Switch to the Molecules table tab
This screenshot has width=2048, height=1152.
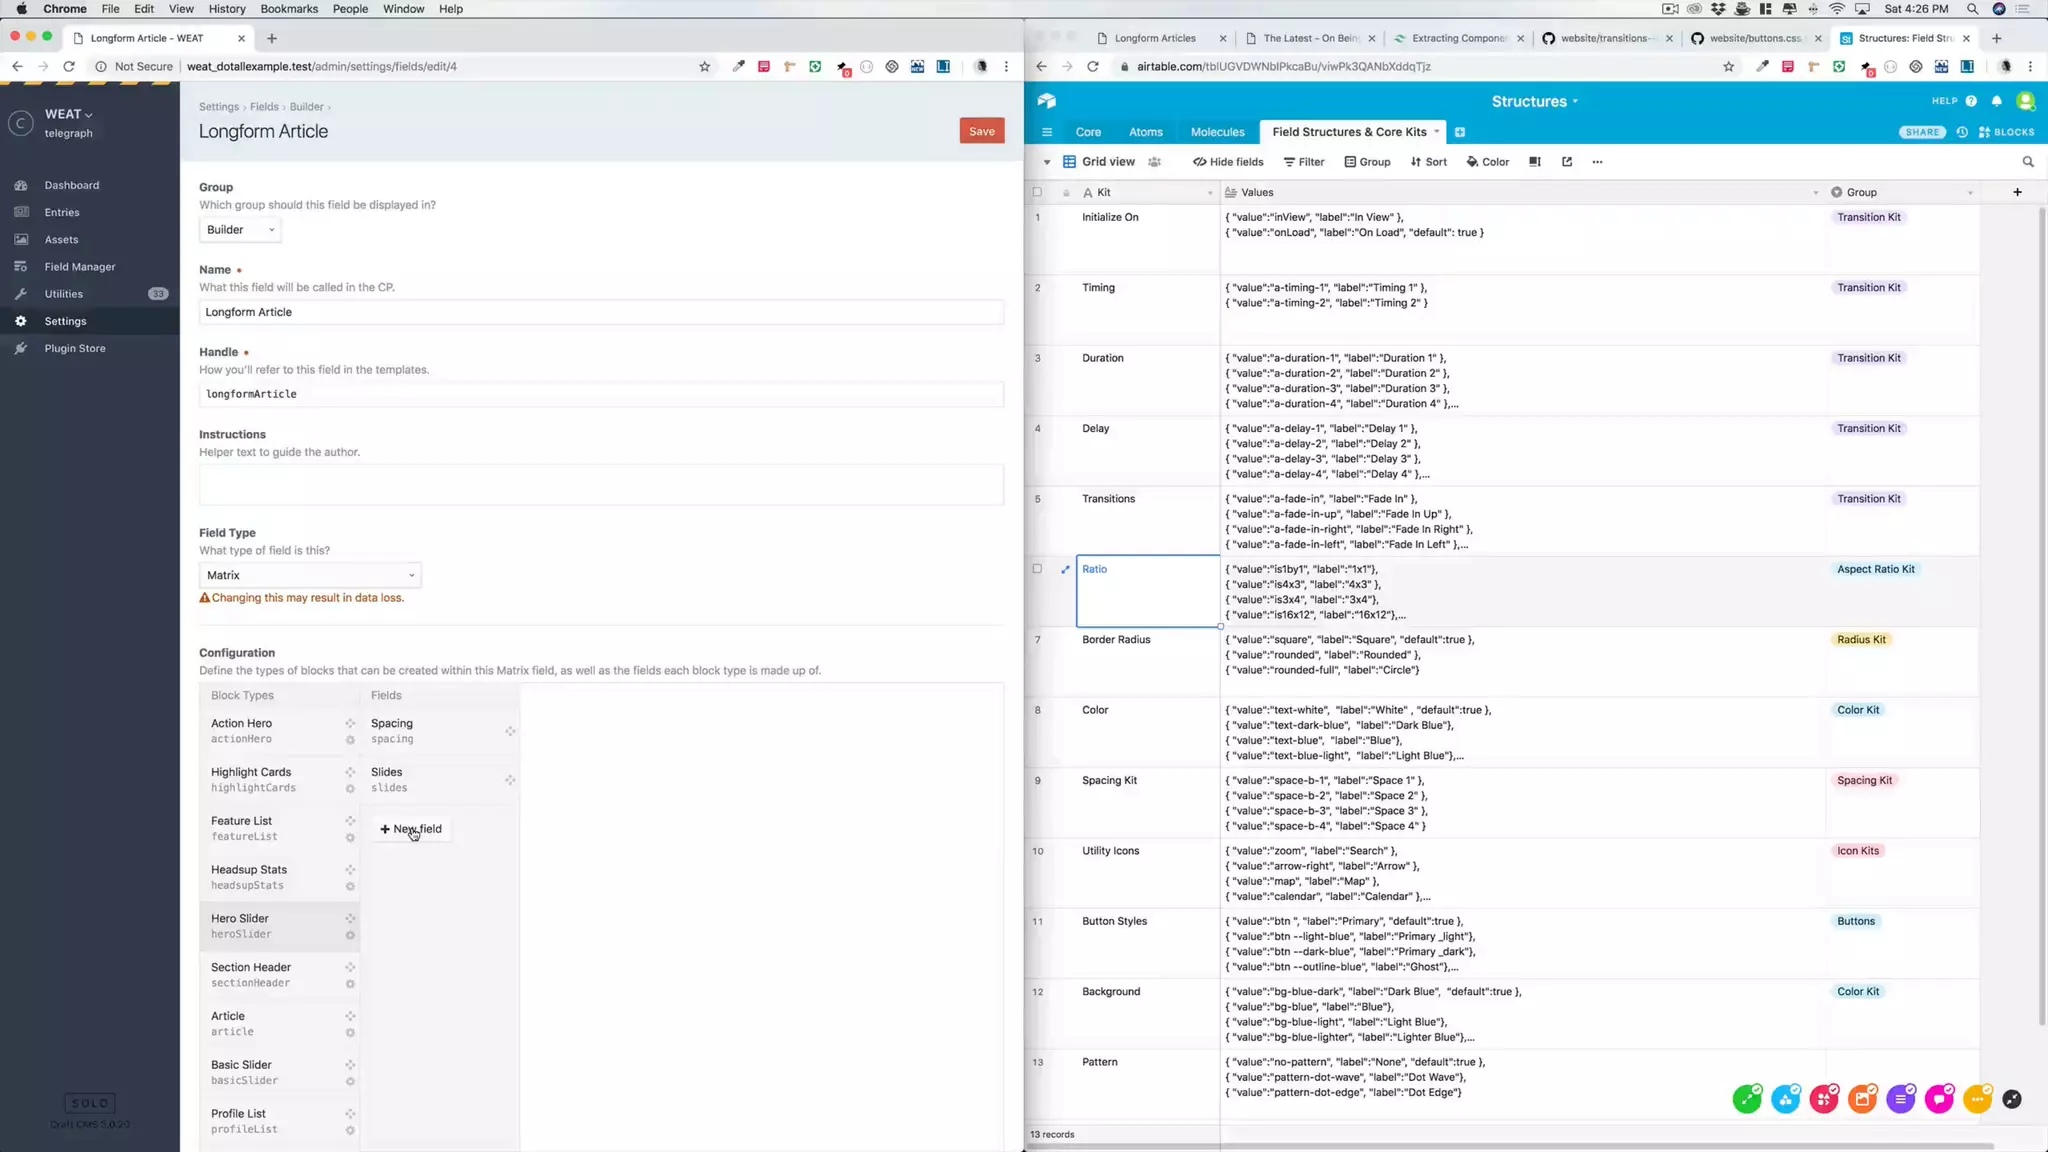click(x=1217, y=132)
